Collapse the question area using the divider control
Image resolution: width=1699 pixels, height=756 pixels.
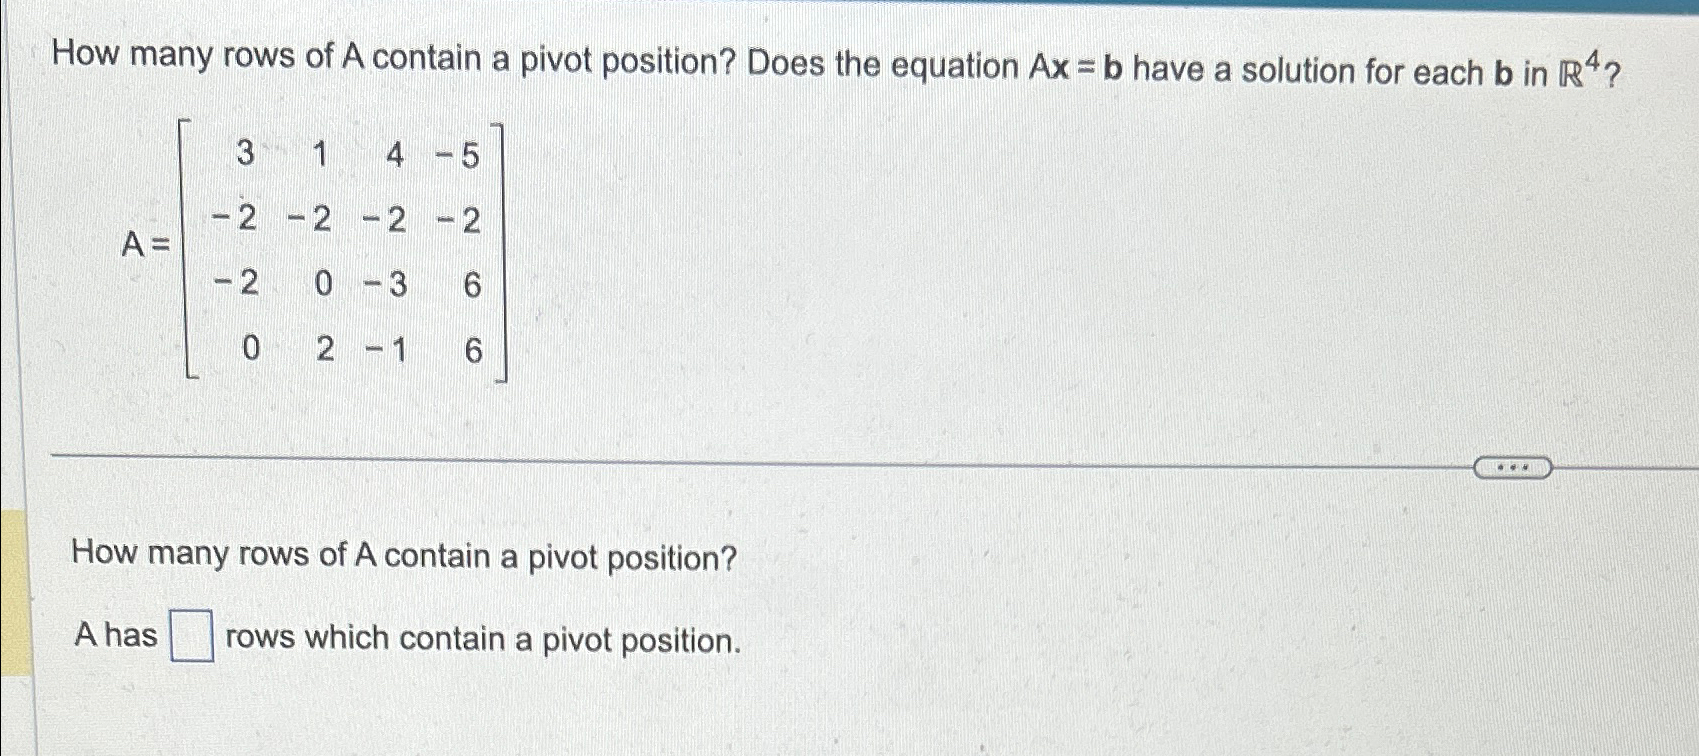(x=1513, y=466)
